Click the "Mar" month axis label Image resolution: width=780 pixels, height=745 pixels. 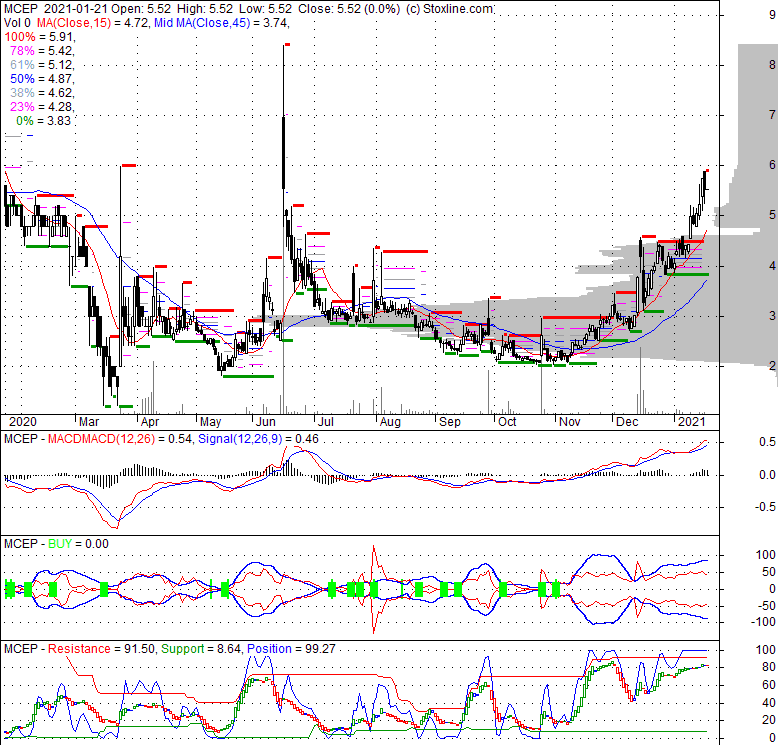tap(89, 422)
